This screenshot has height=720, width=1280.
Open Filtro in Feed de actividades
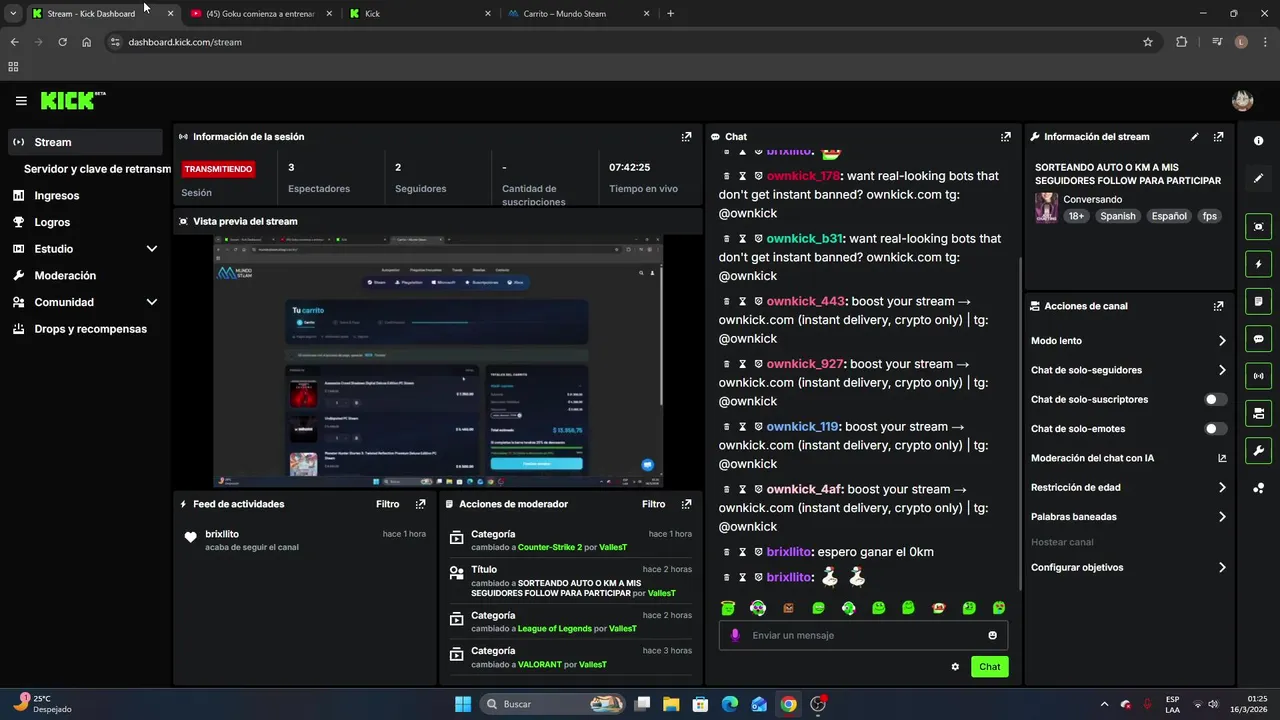tap(387, 504)
